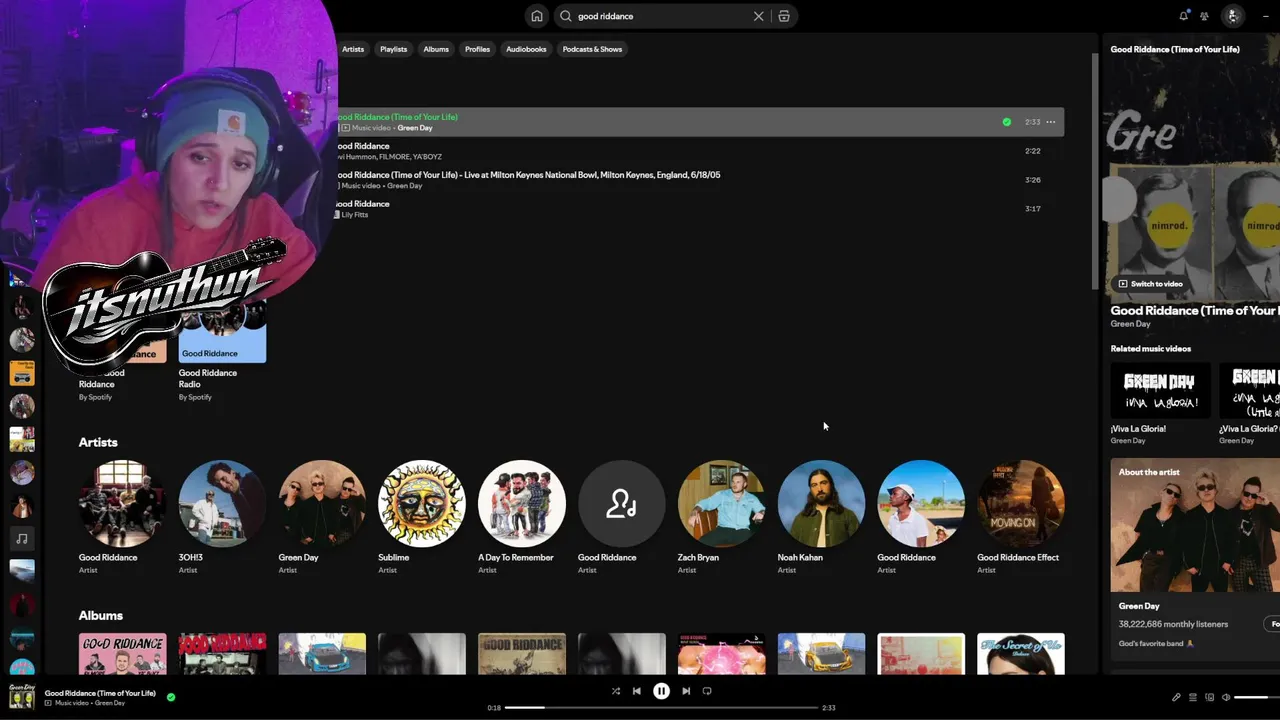The width and height of the screenshot is (1280, 720).
Task: Open Zach Bryan artist profile
Action: pyautogui.click(x=722, y=503)
